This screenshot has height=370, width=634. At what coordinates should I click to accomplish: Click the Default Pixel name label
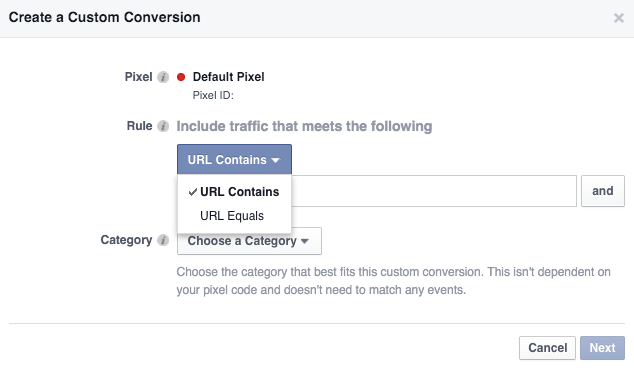tap(228, 77)
